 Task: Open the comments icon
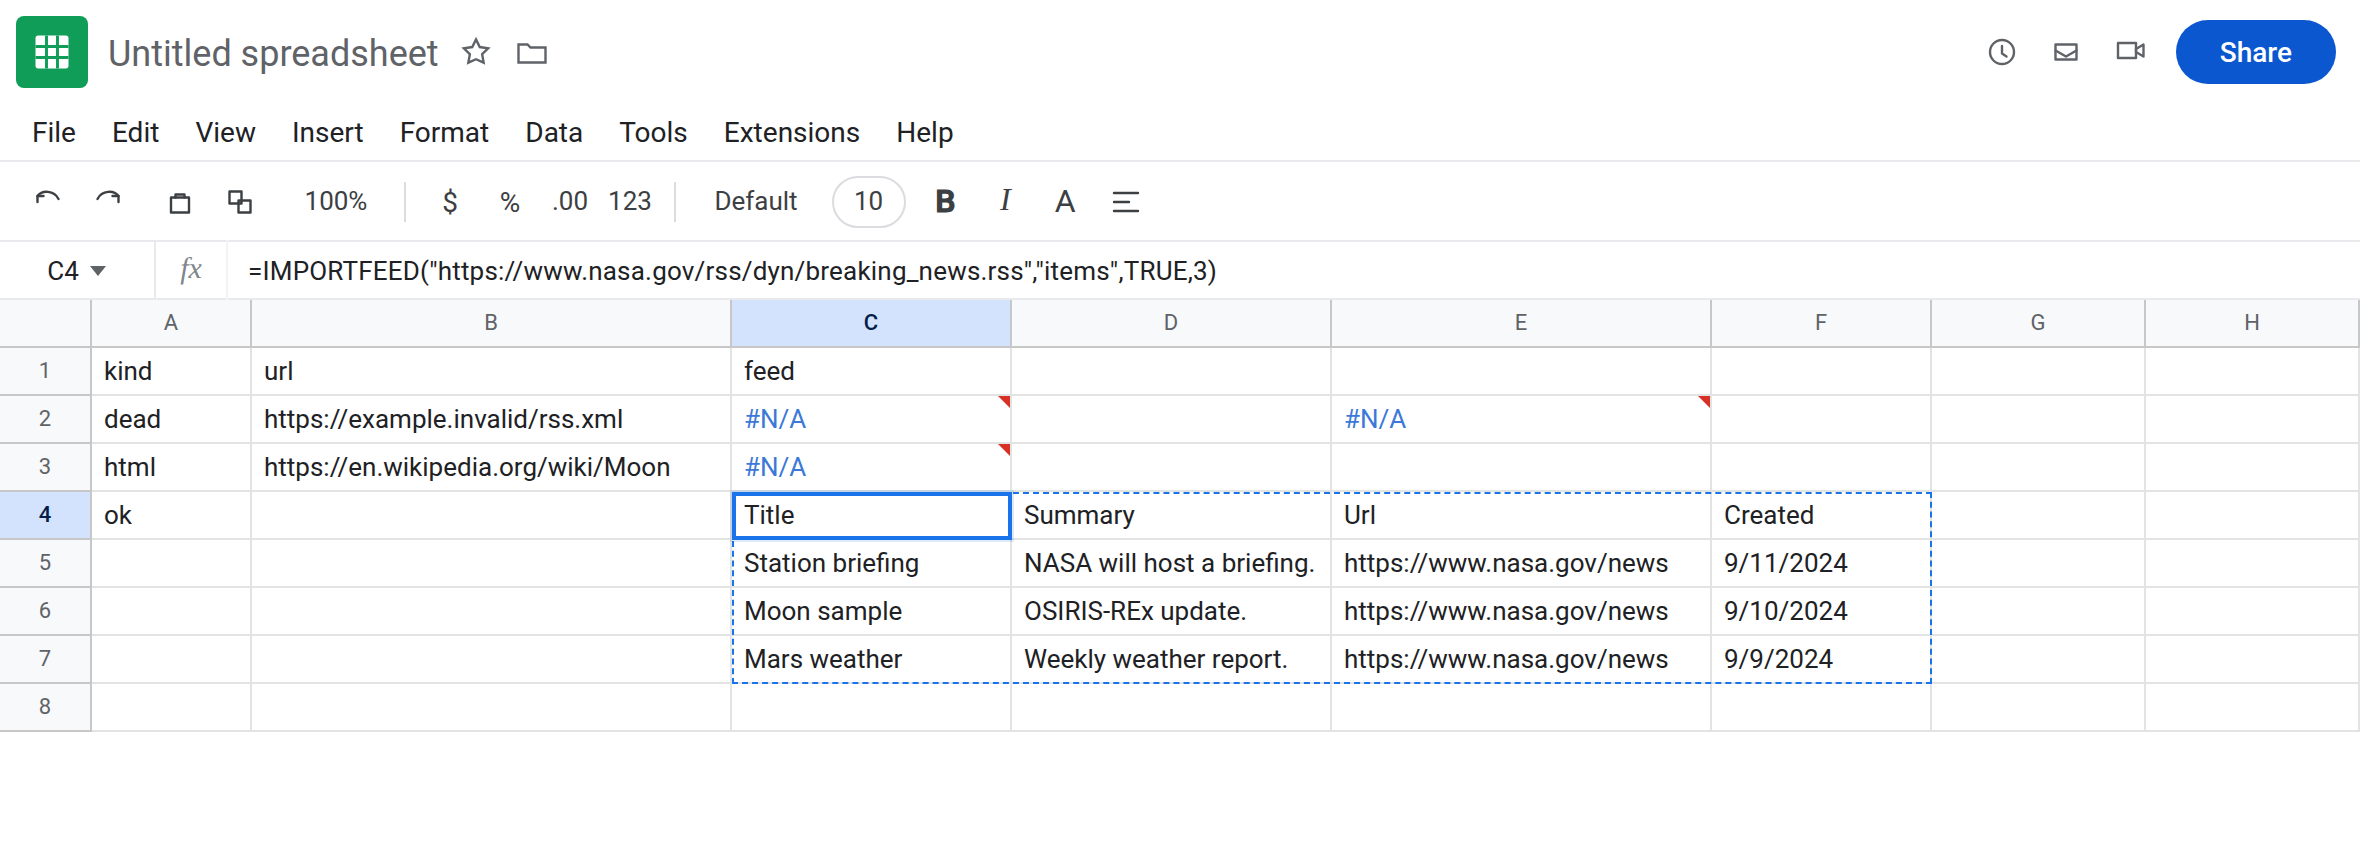click(2066, 52)
